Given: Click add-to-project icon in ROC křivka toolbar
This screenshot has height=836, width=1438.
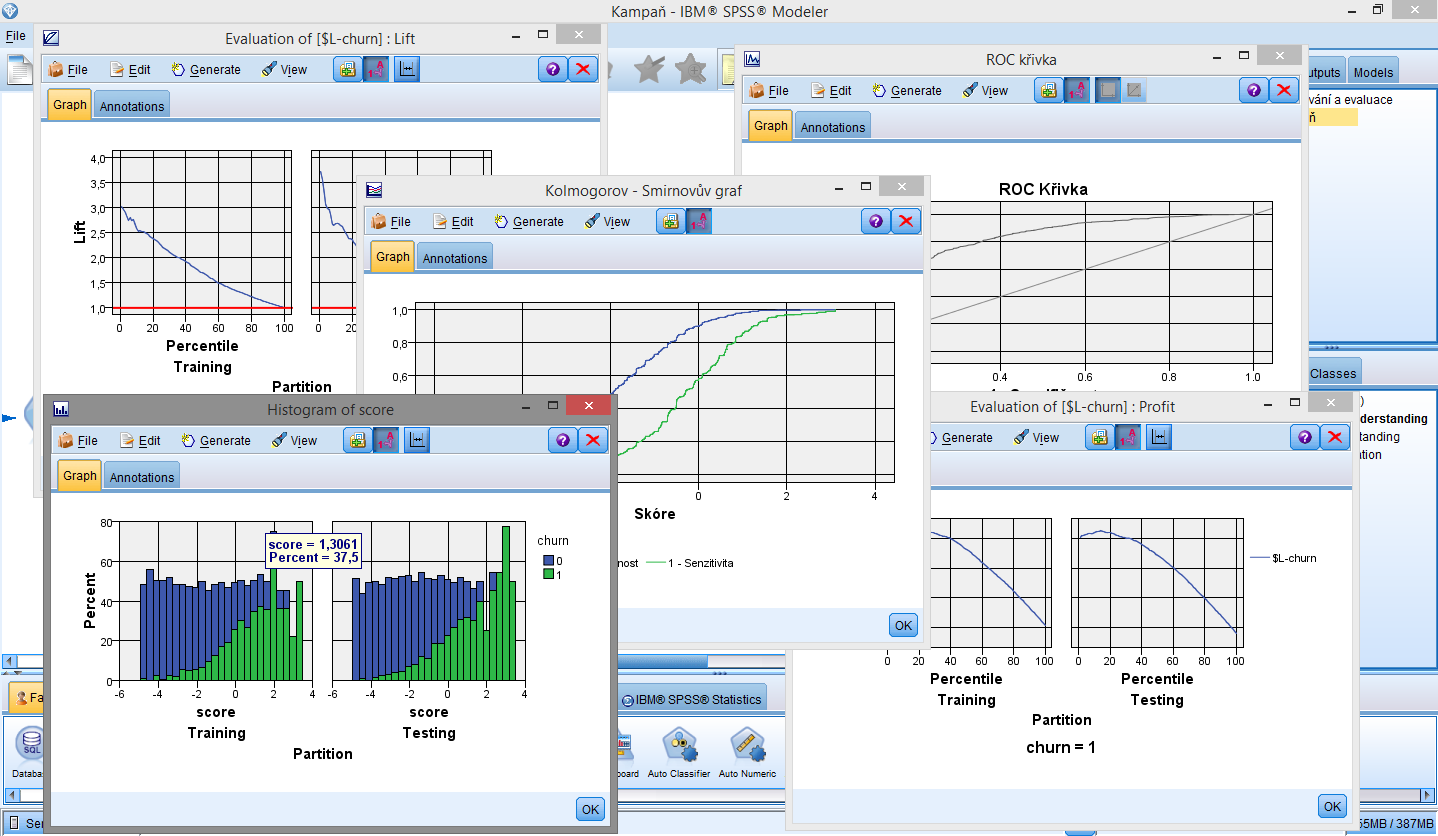Looking at the screenshot, I should click(x=1048, y=90).
